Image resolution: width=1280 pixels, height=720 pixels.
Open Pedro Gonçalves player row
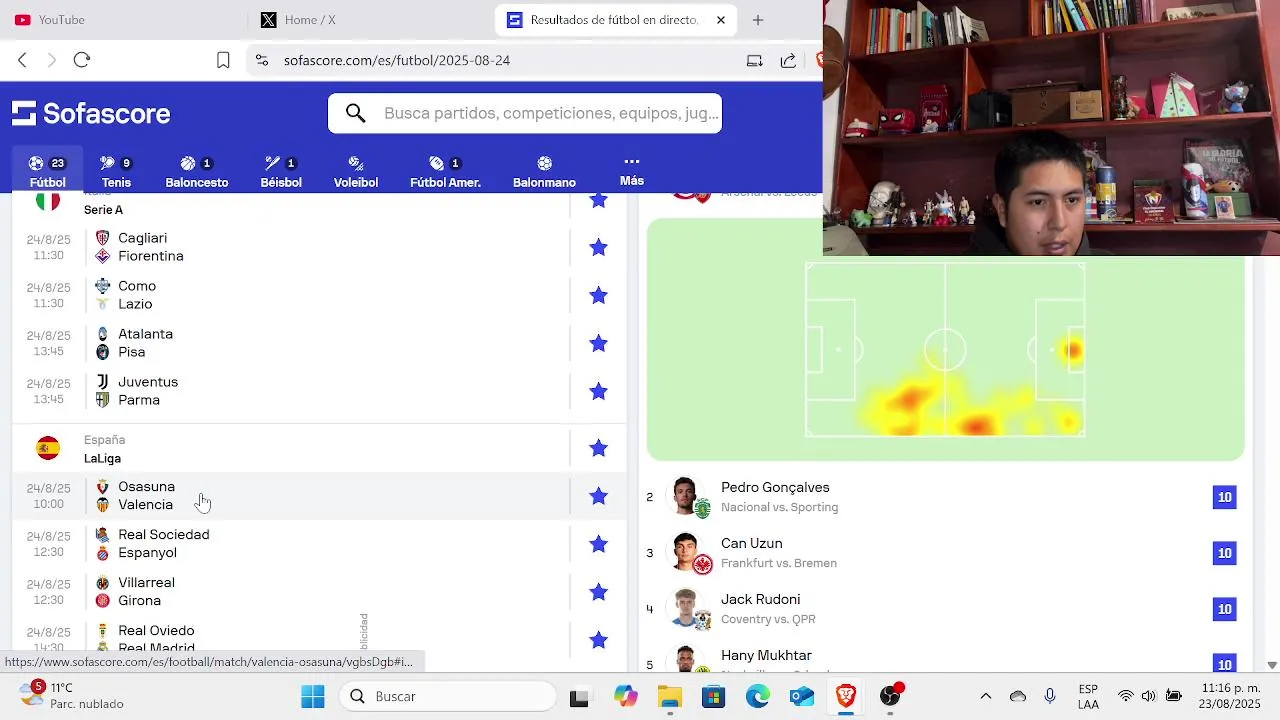tap(945, 497)
